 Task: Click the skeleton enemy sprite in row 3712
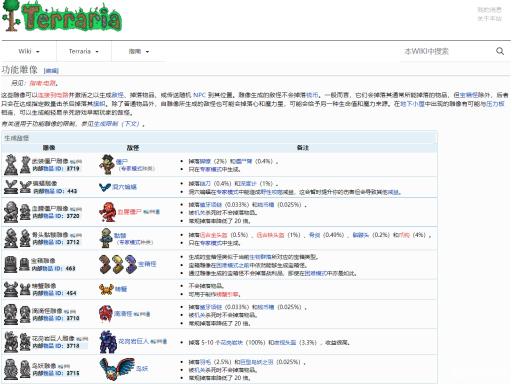[x=106, y=238]
